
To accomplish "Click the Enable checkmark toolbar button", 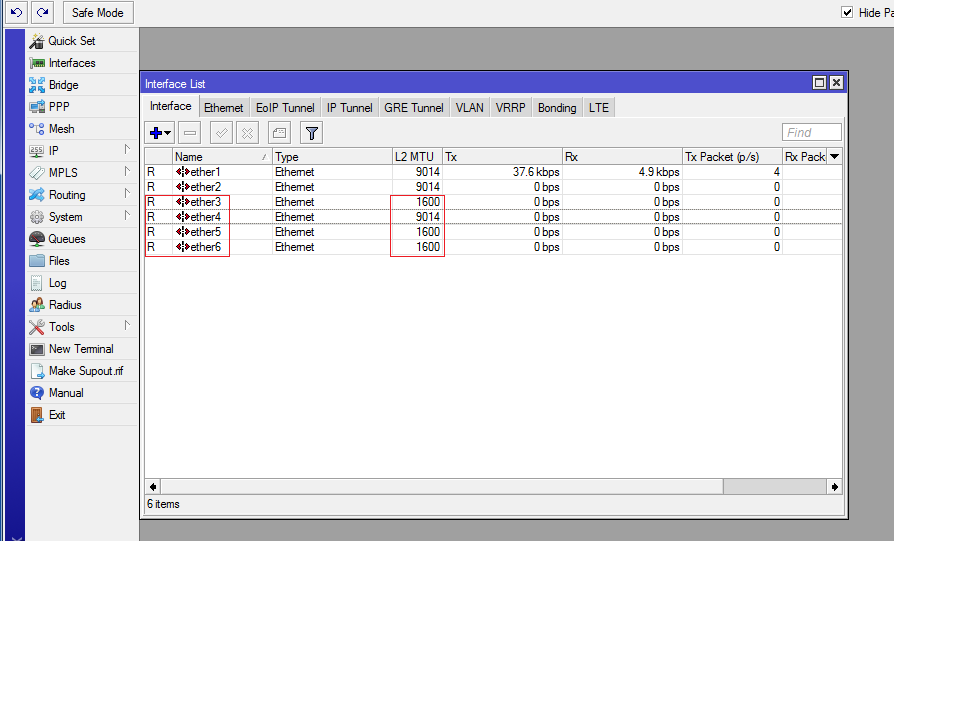I will (221, 133).
